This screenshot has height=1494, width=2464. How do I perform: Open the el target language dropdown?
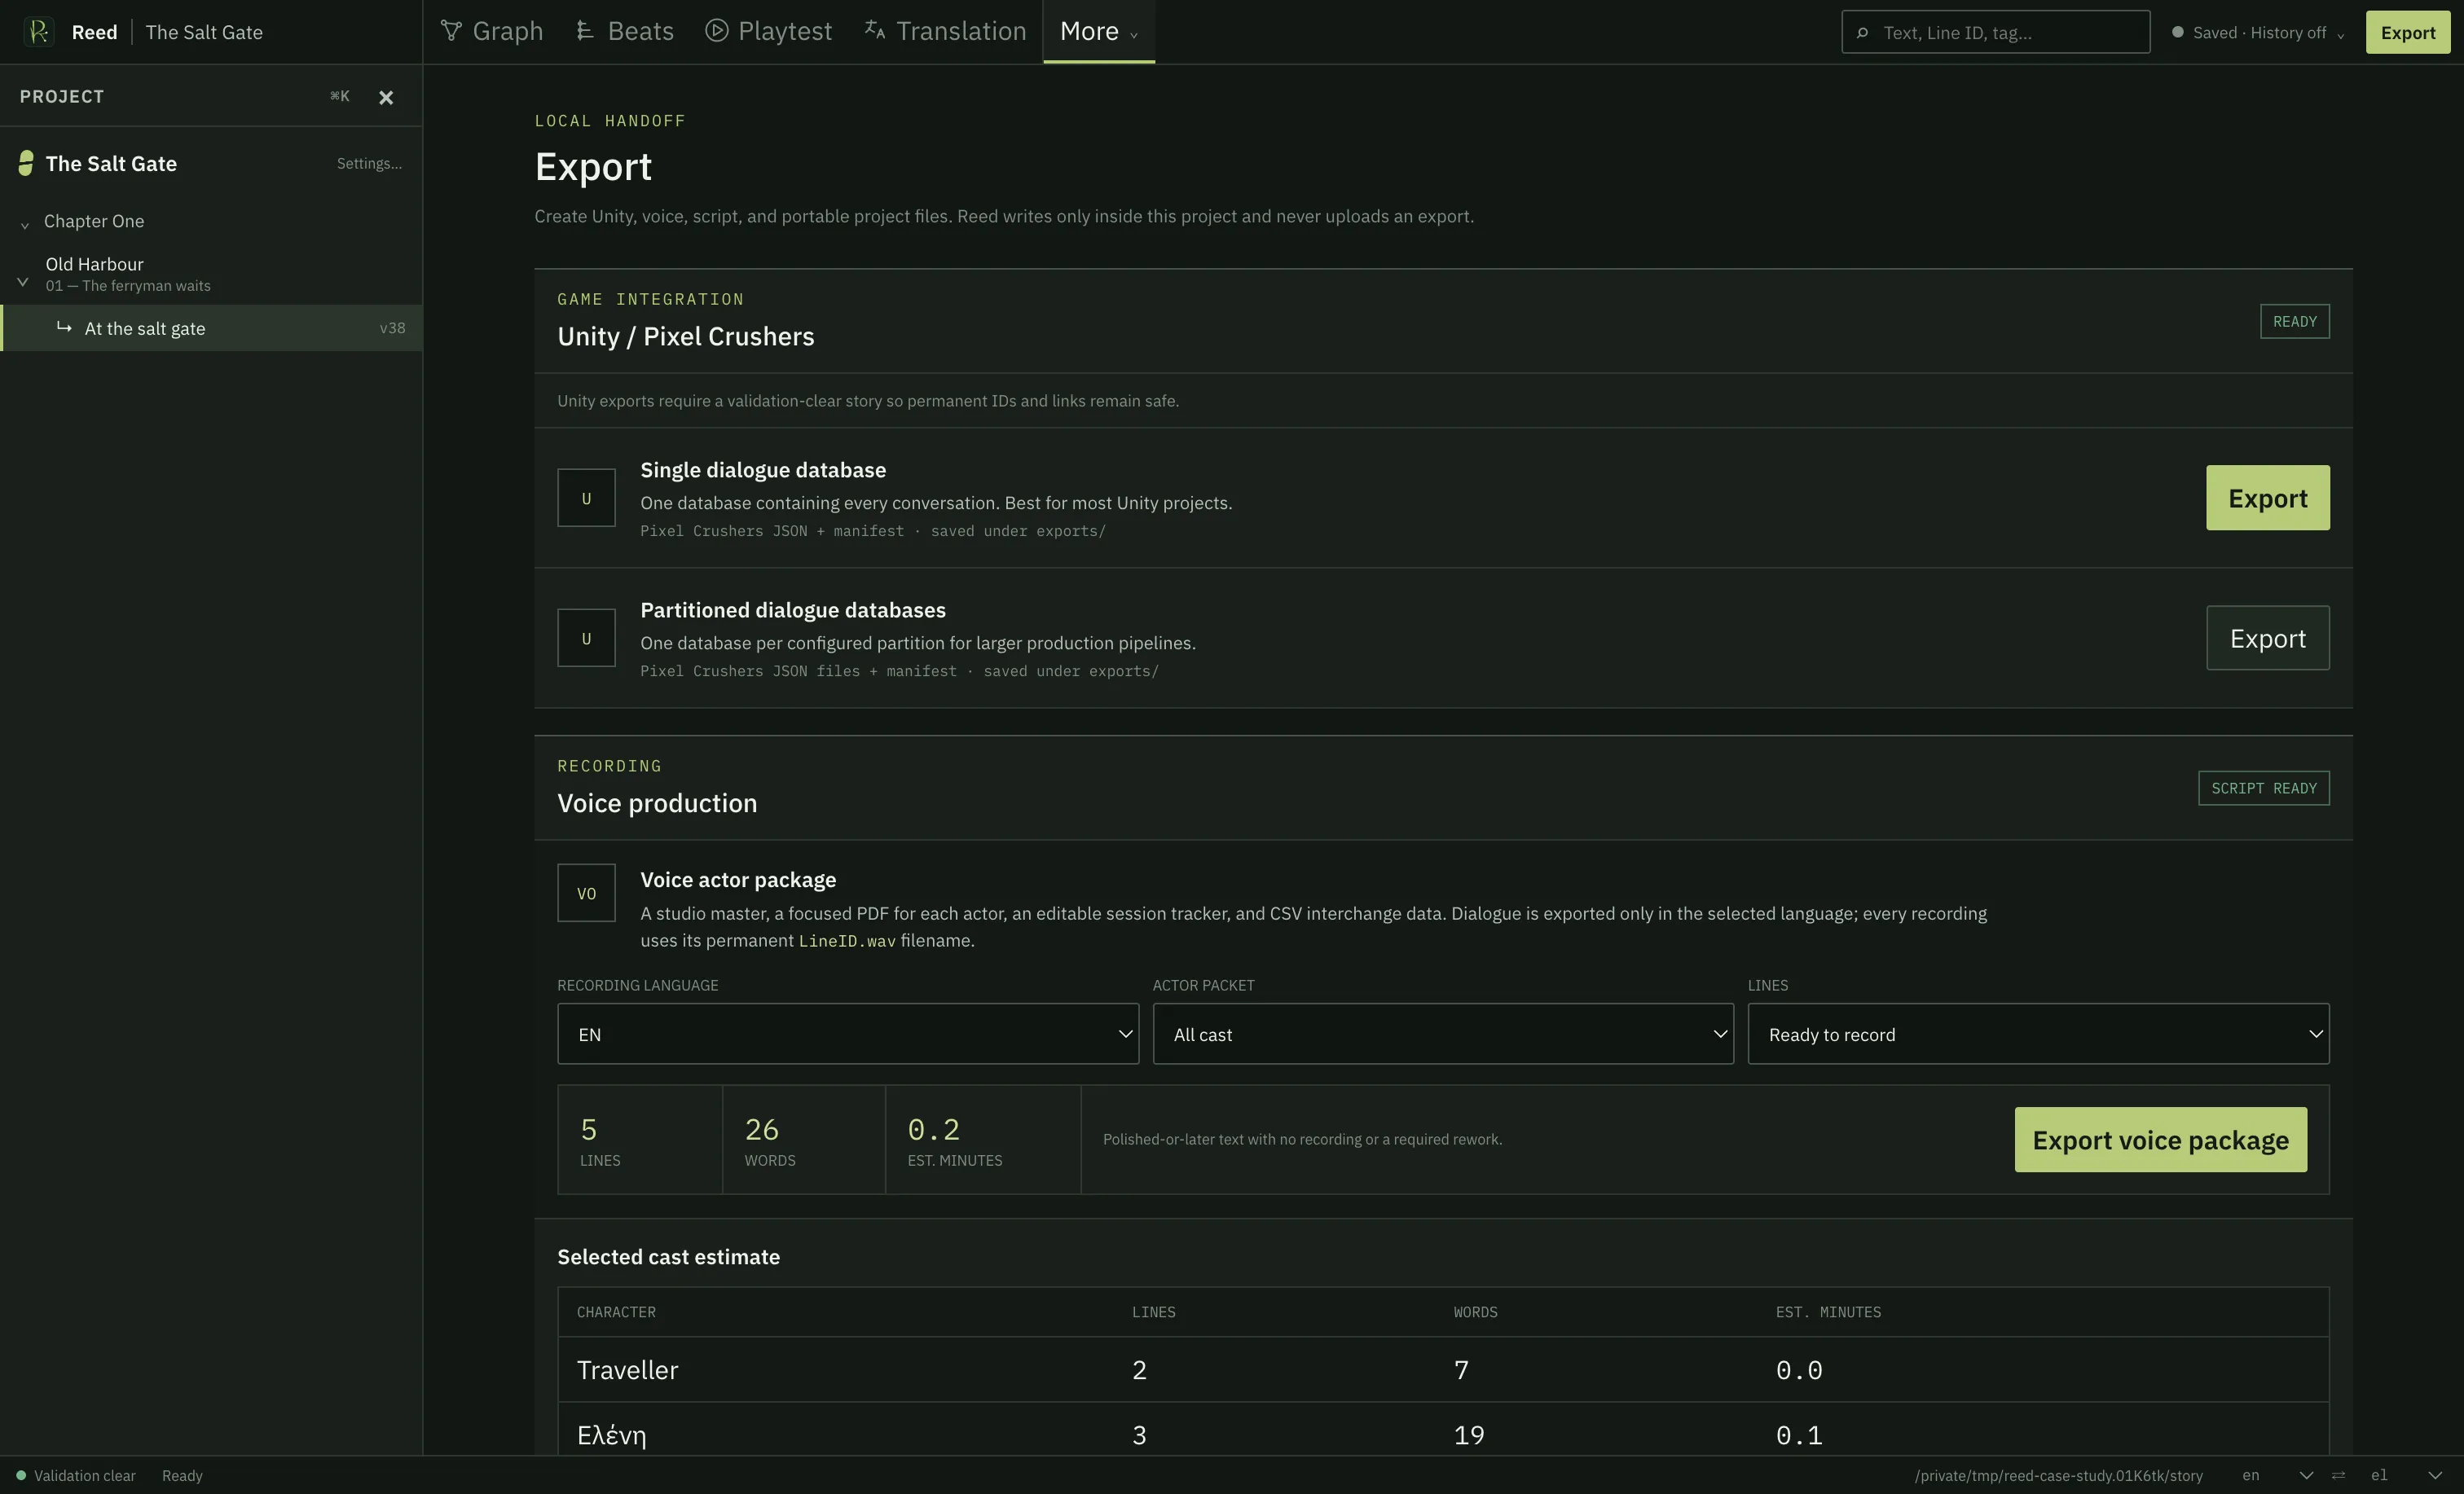2406,1476
